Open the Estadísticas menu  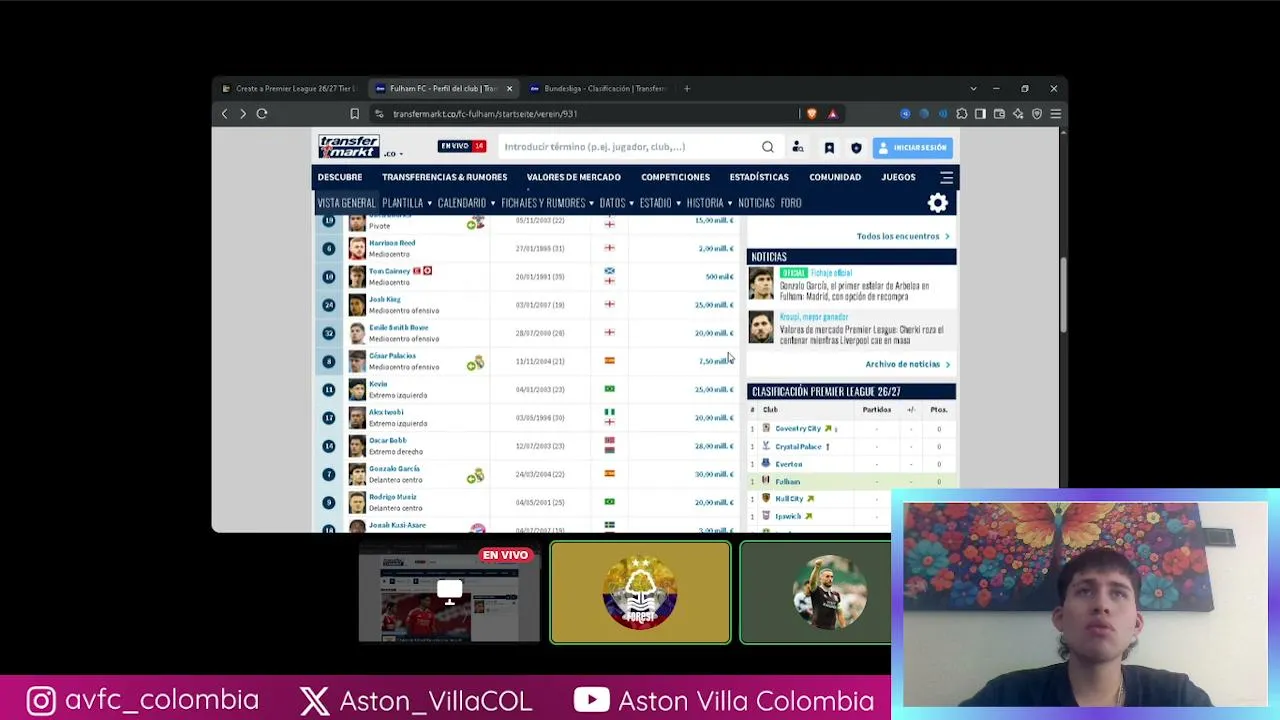[x=759, y=177]
